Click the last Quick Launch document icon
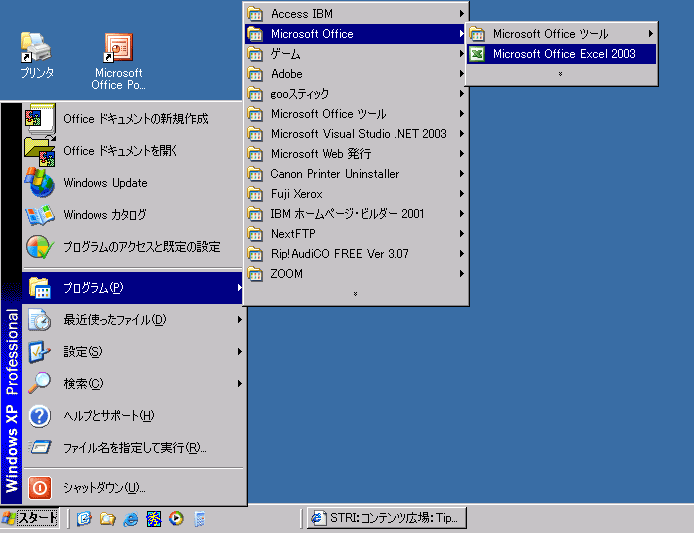The width and height of the screenshot is (694, 533). 200,518
